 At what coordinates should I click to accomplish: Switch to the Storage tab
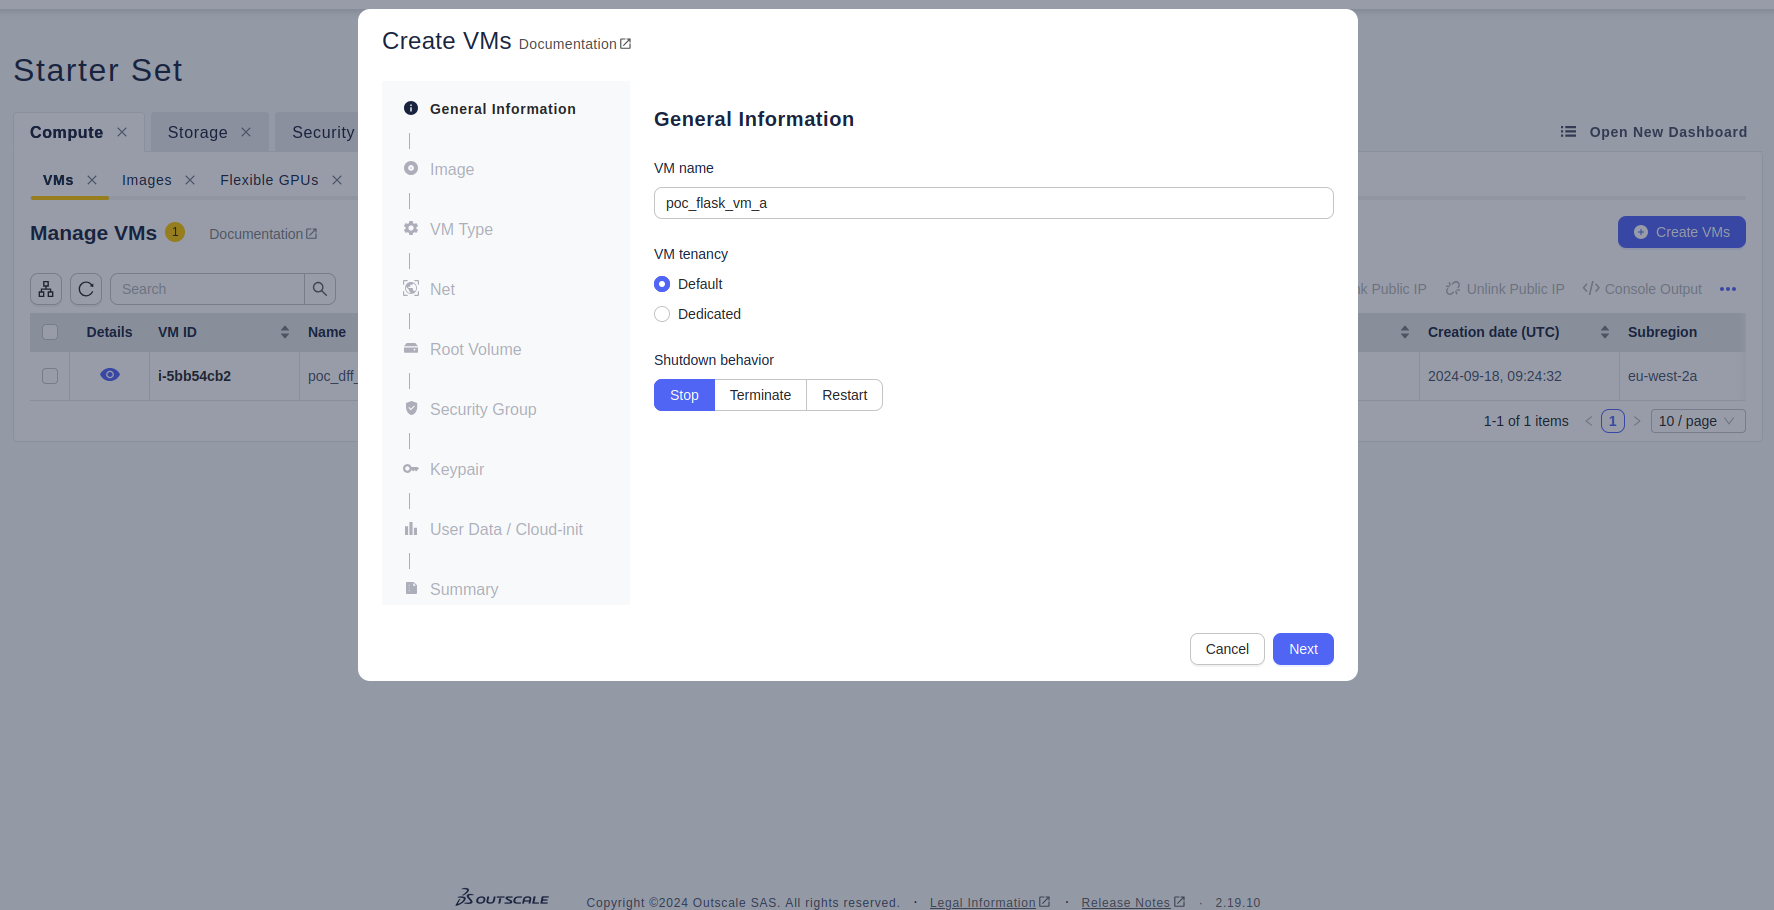(x=197, y=132)
